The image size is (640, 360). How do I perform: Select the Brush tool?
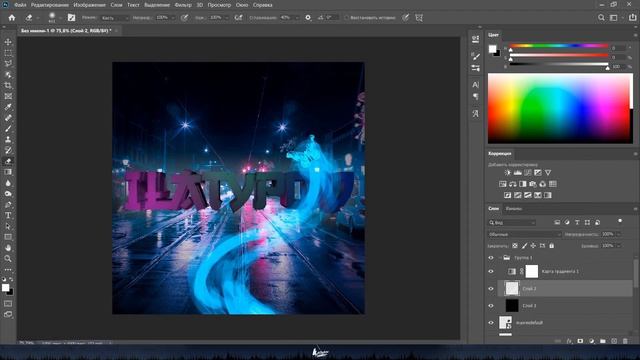point(8,129)
